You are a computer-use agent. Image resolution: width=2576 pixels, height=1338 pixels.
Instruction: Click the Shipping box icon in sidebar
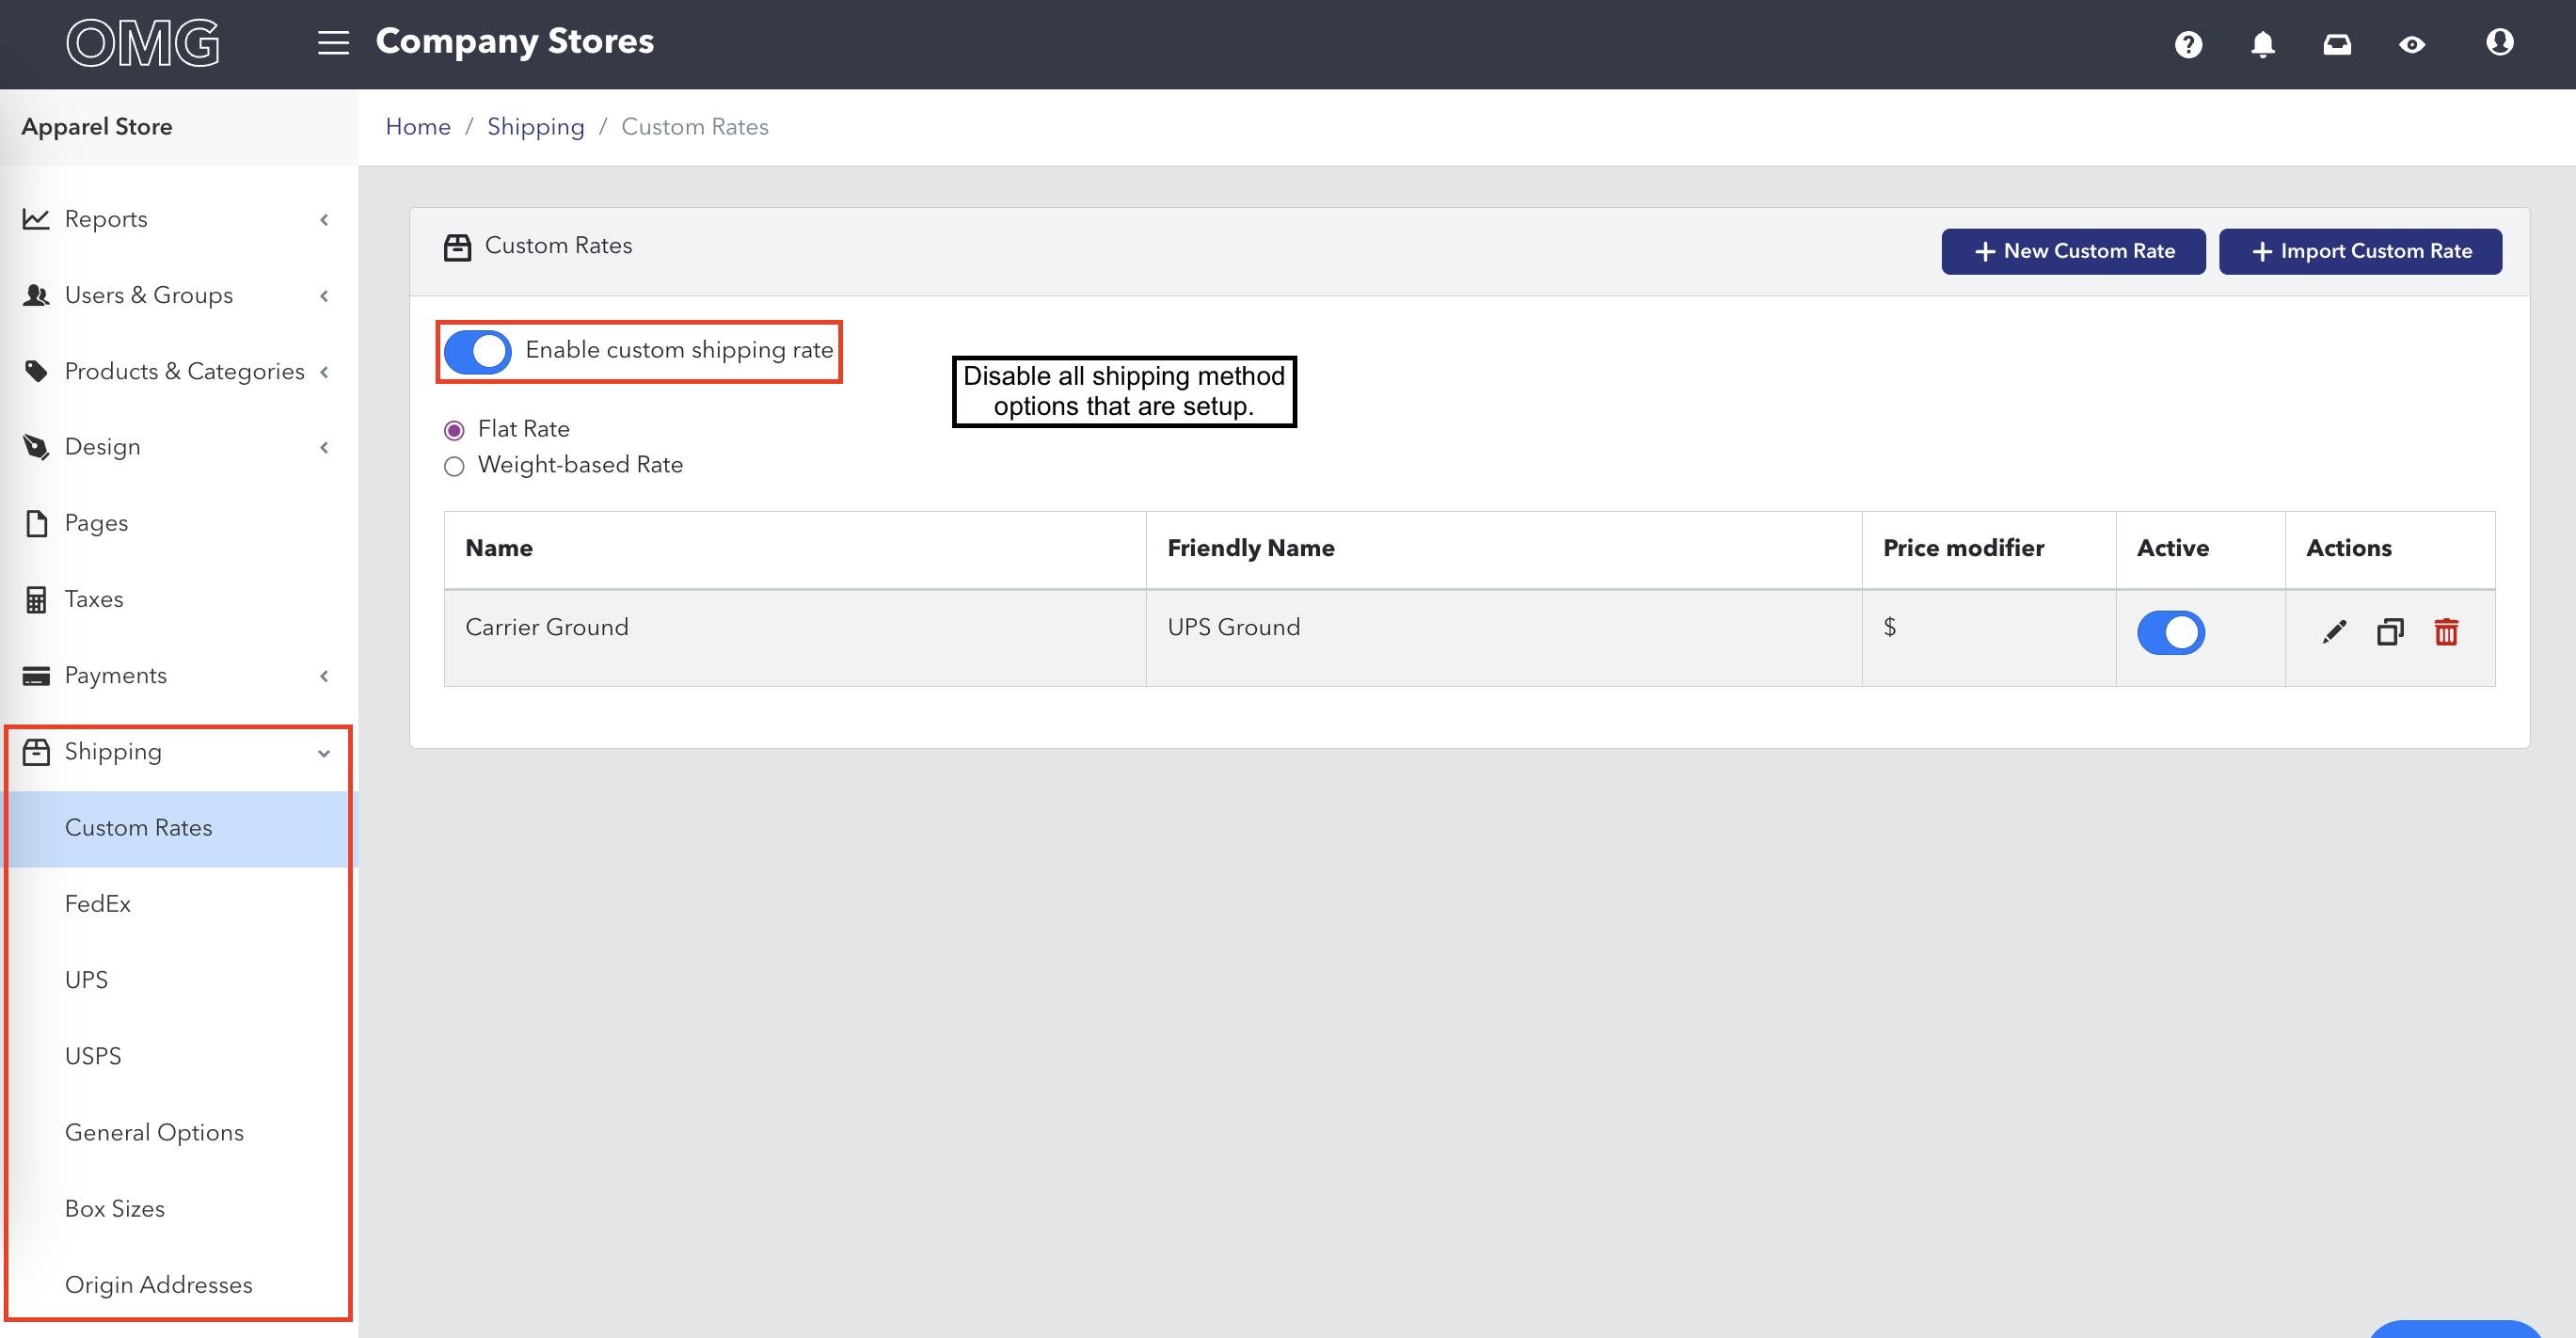point(36,751)
